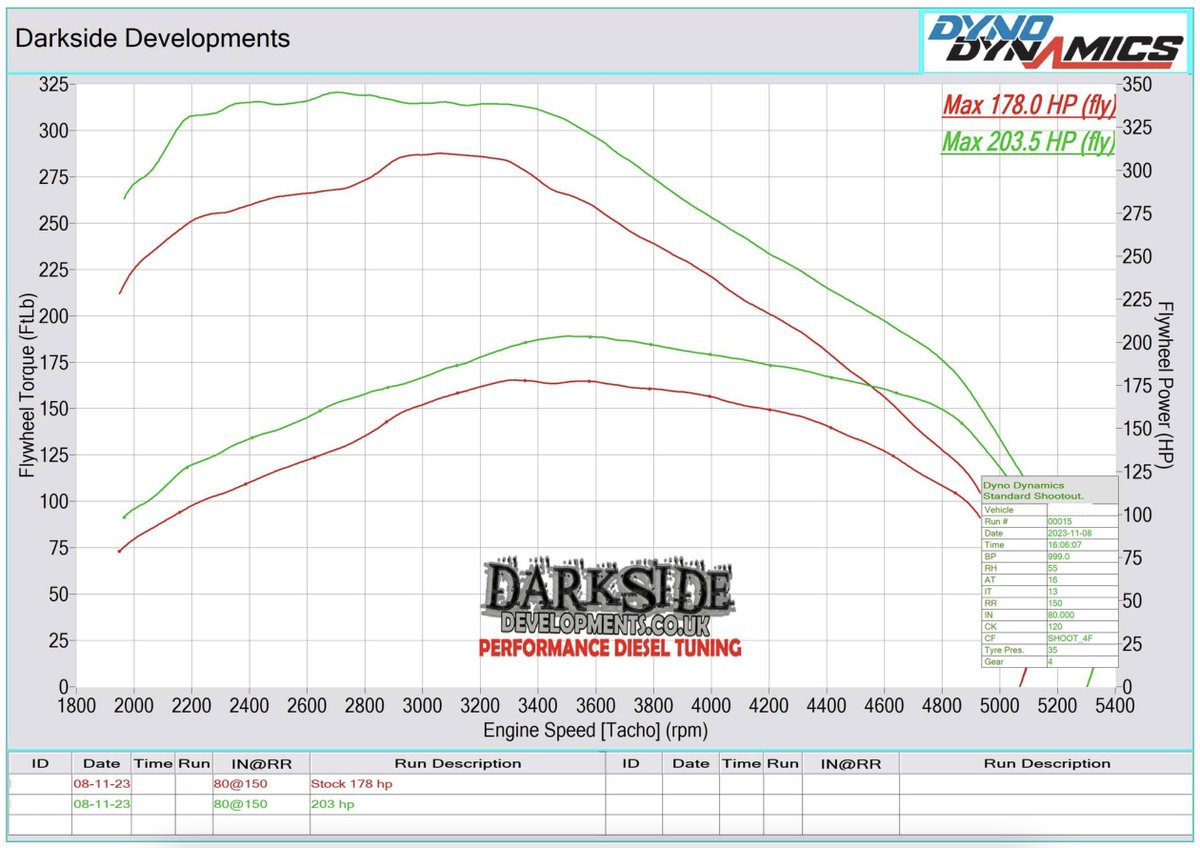Select the 'Stock 178 hp' run description
Screen dimensions: 1200x848
point(352,783)
